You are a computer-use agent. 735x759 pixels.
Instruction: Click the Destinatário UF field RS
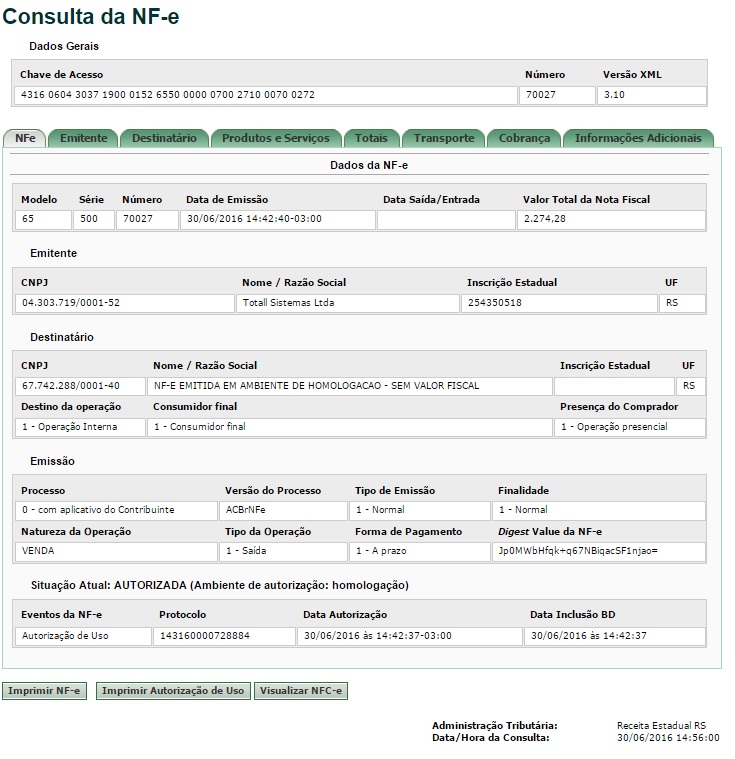[690, 386]
